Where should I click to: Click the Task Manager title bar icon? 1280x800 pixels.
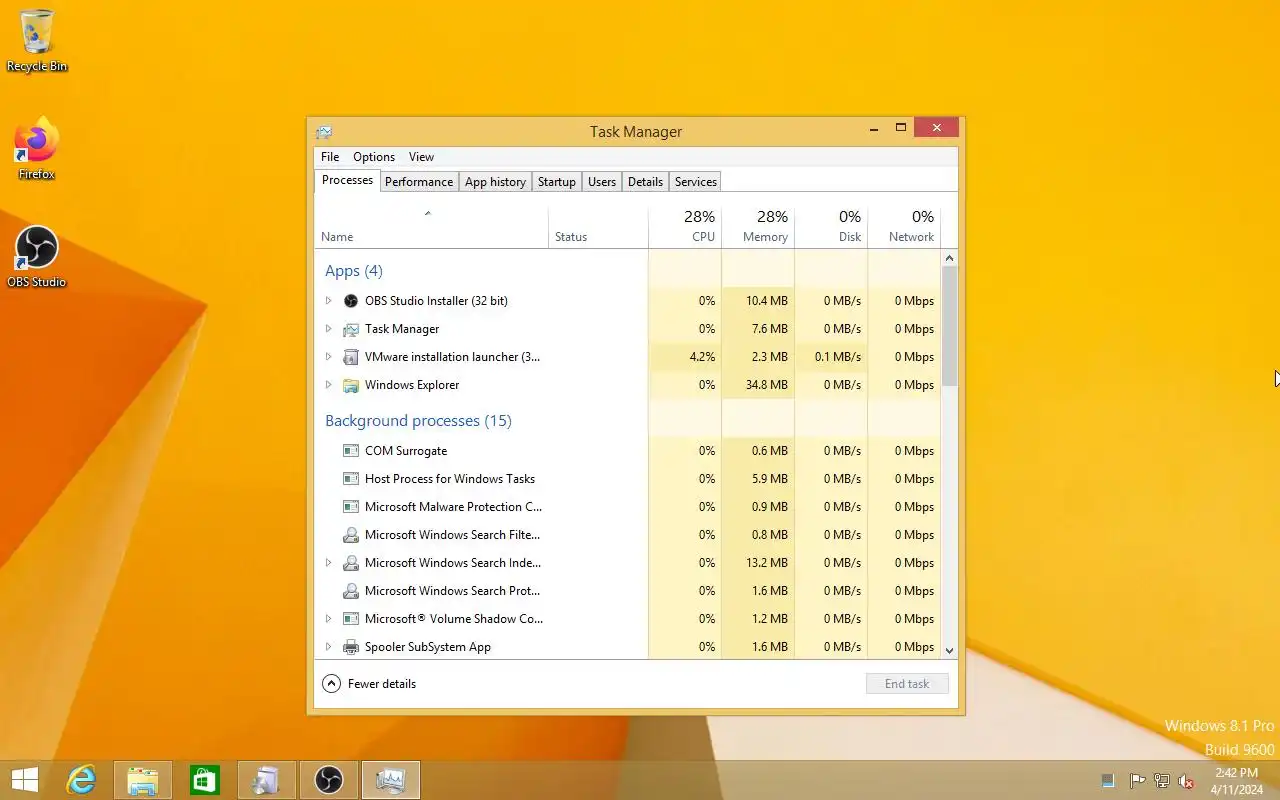(324, 131)
